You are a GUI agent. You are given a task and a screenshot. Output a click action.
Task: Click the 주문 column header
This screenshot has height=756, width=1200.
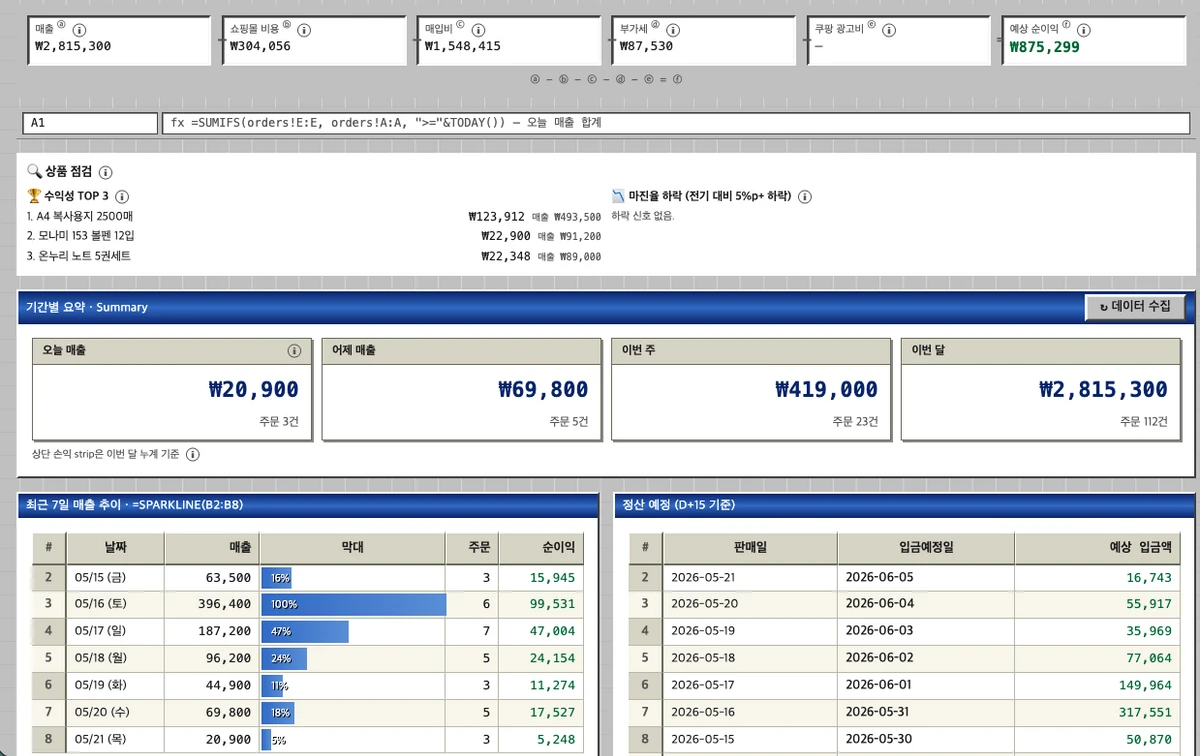pyautogui.click(x=473, y=548)
